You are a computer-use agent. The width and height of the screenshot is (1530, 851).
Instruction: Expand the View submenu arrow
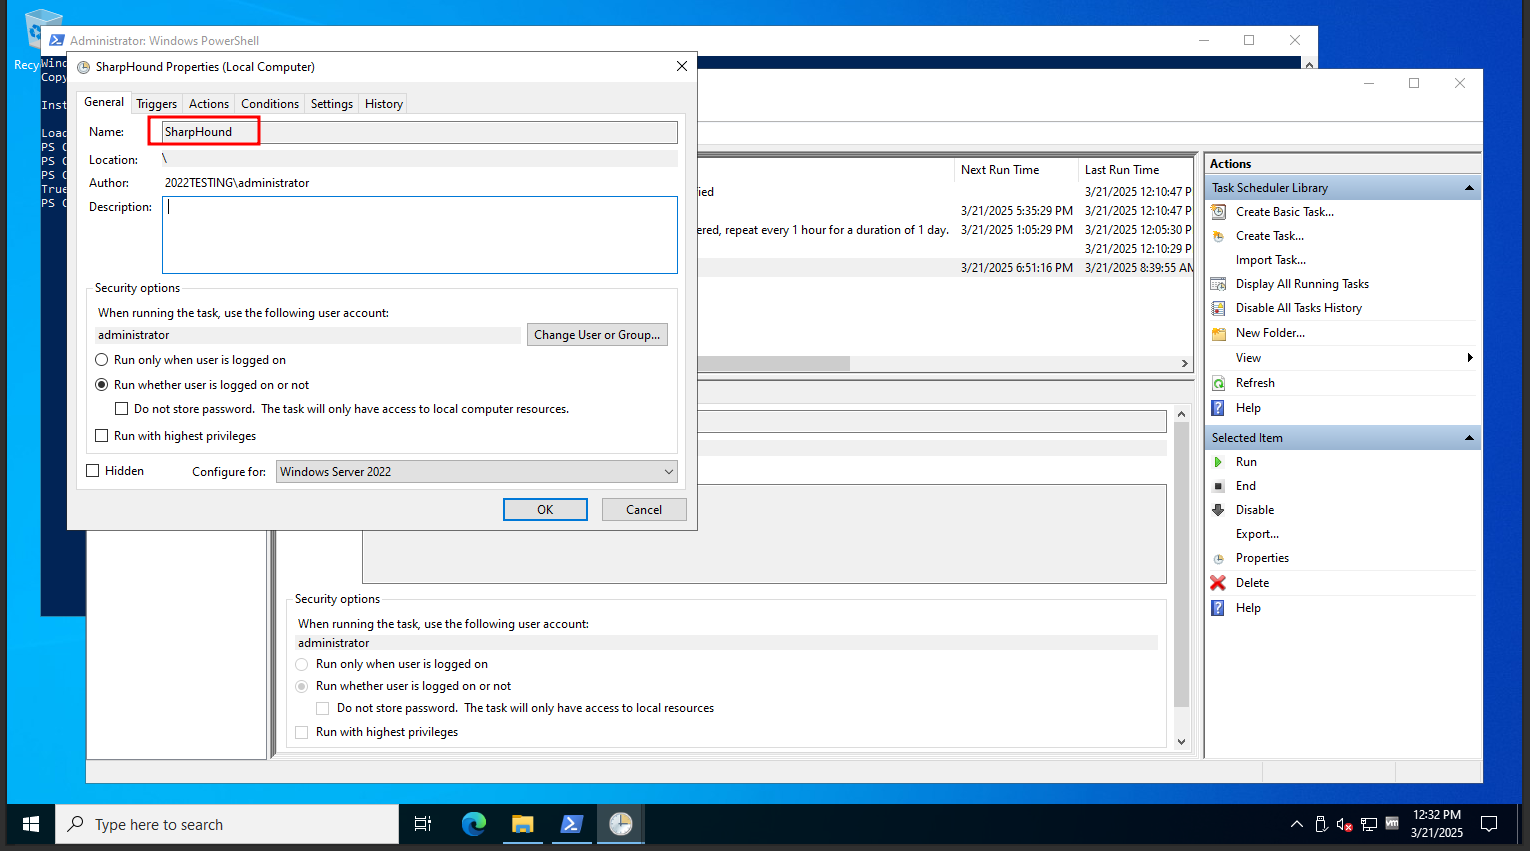click(1469, 358)
